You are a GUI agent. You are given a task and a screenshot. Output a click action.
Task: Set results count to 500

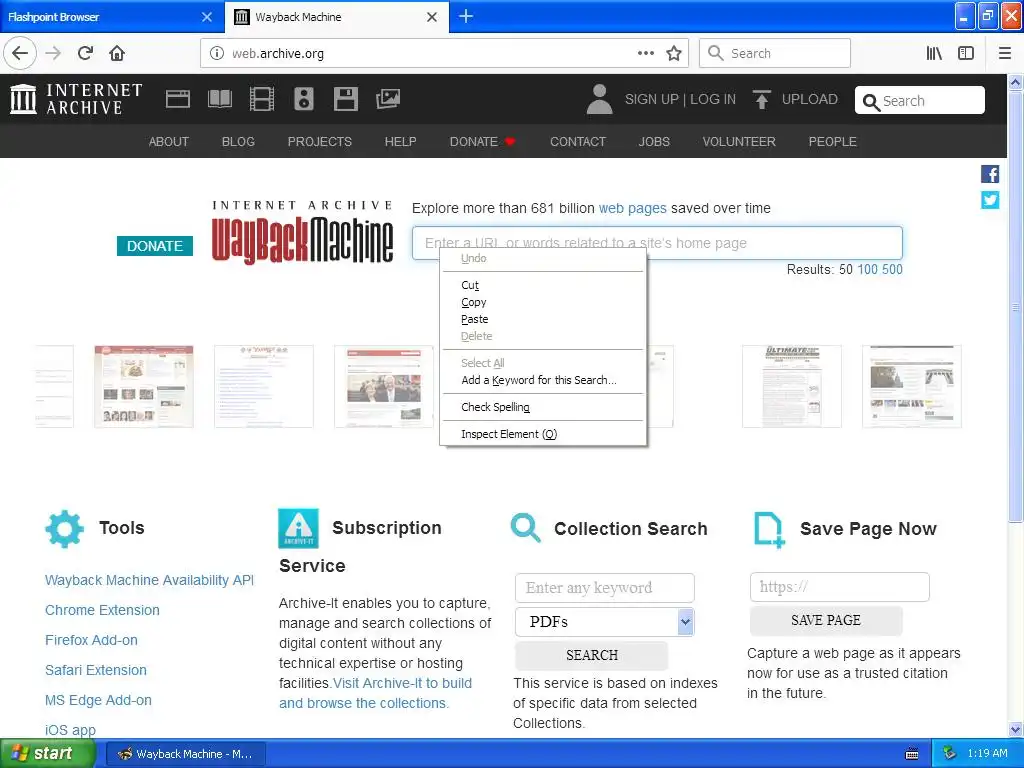pos(892,270)
